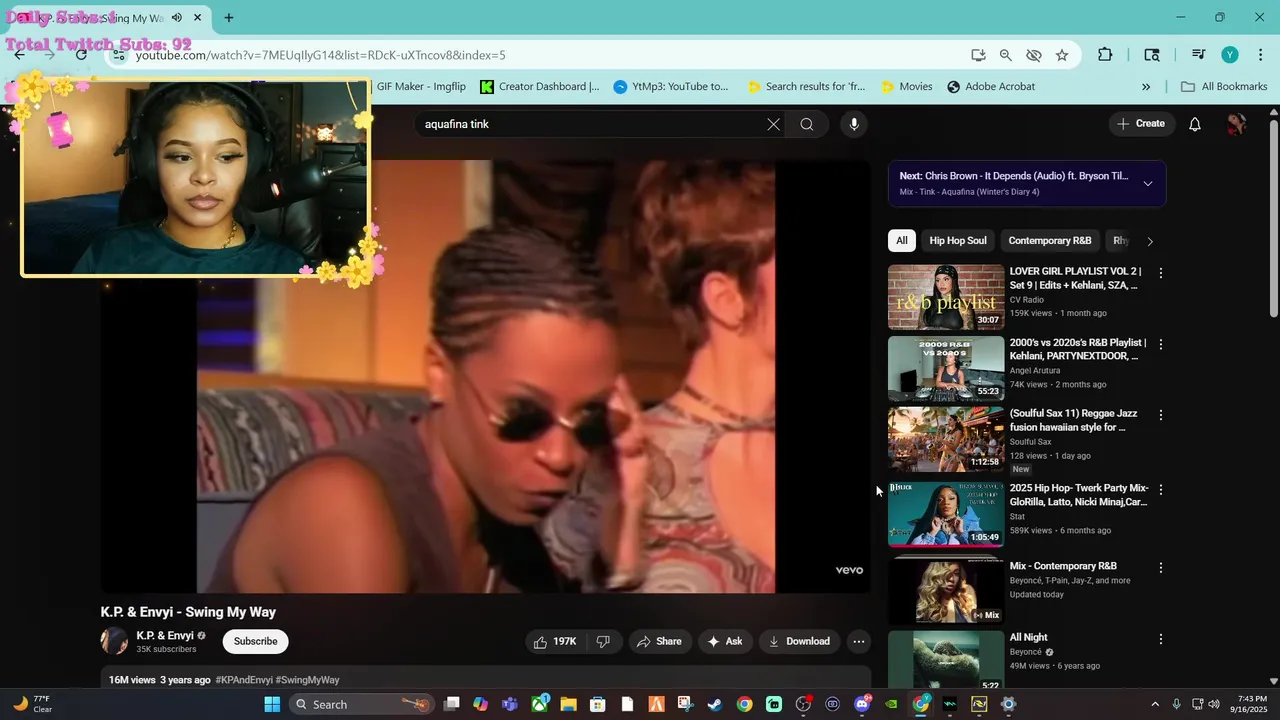This screenshot has width=1280, height=720.
Task: Like the video with thumbs up
Action: click(554, 641)
